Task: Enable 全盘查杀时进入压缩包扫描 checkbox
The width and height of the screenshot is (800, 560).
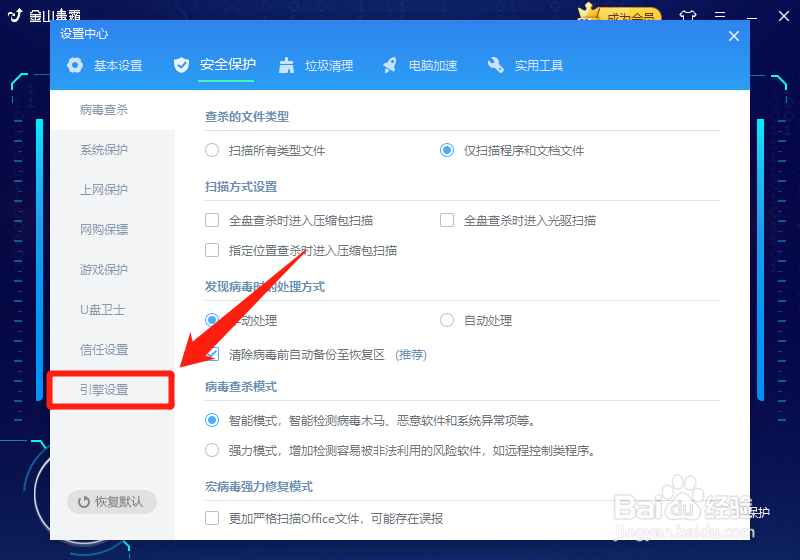Action: point(212,220)
